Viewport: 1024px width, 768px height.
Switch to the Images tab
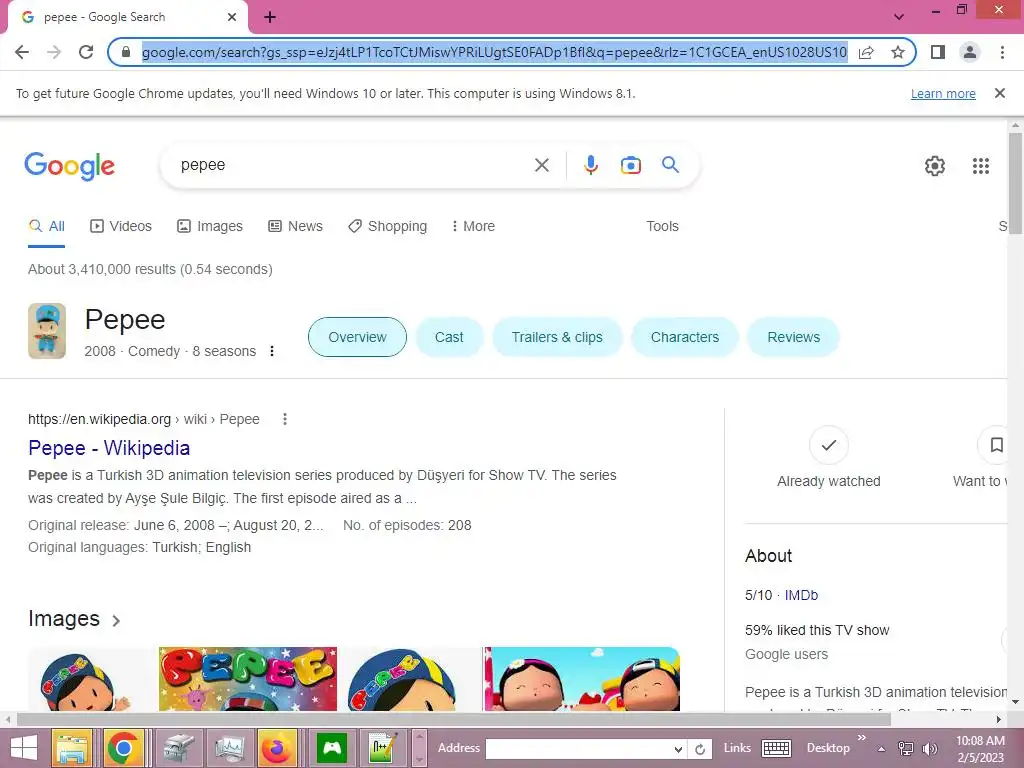tap(210, 227)
